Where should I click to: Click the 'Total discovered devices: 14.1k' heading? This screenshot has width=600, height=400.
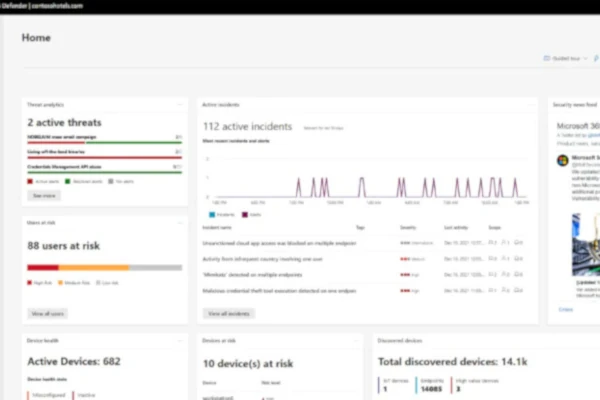click(453, 362)
